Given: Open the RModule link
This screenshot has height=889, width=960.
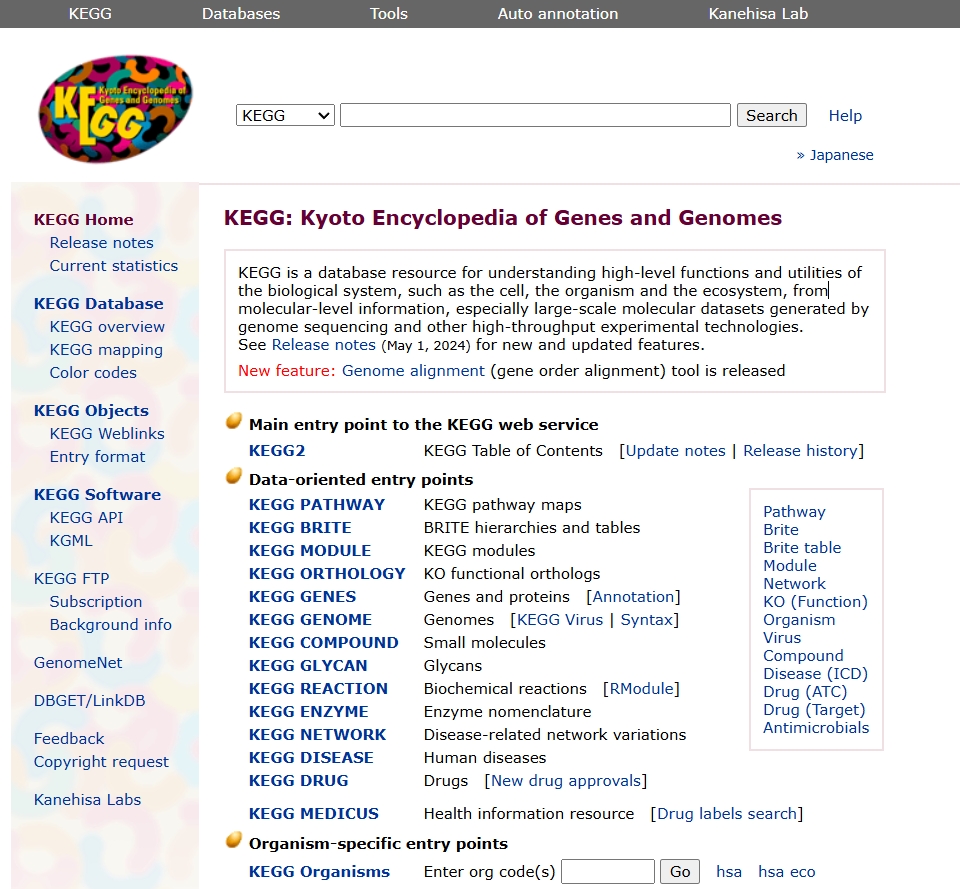Looking at the screenshot, I should (641, 688).
